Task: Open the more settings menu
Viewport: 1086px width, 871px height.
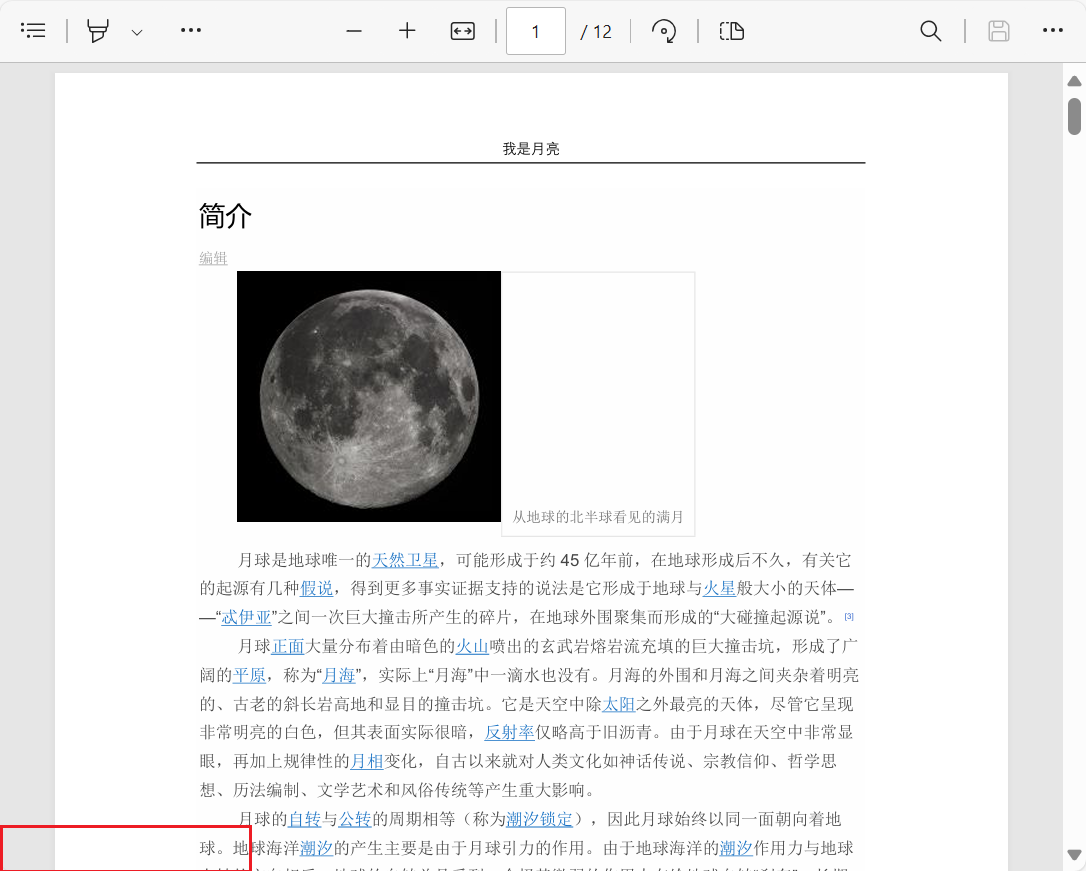Action: 1052,31
